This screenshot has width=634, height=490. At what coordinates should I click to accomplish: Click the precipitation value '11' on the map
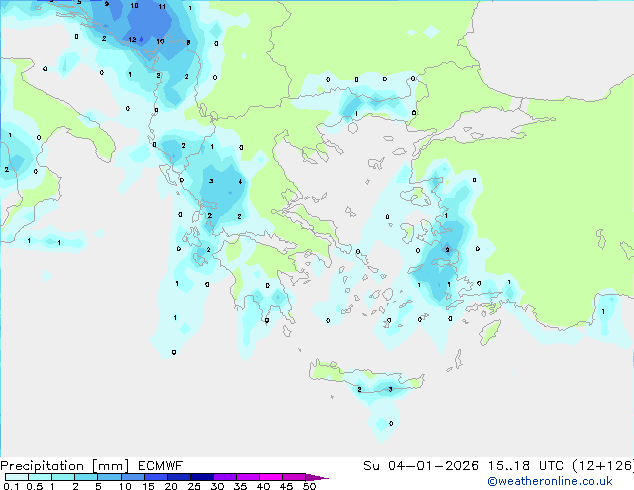click(x=162, y=6)
